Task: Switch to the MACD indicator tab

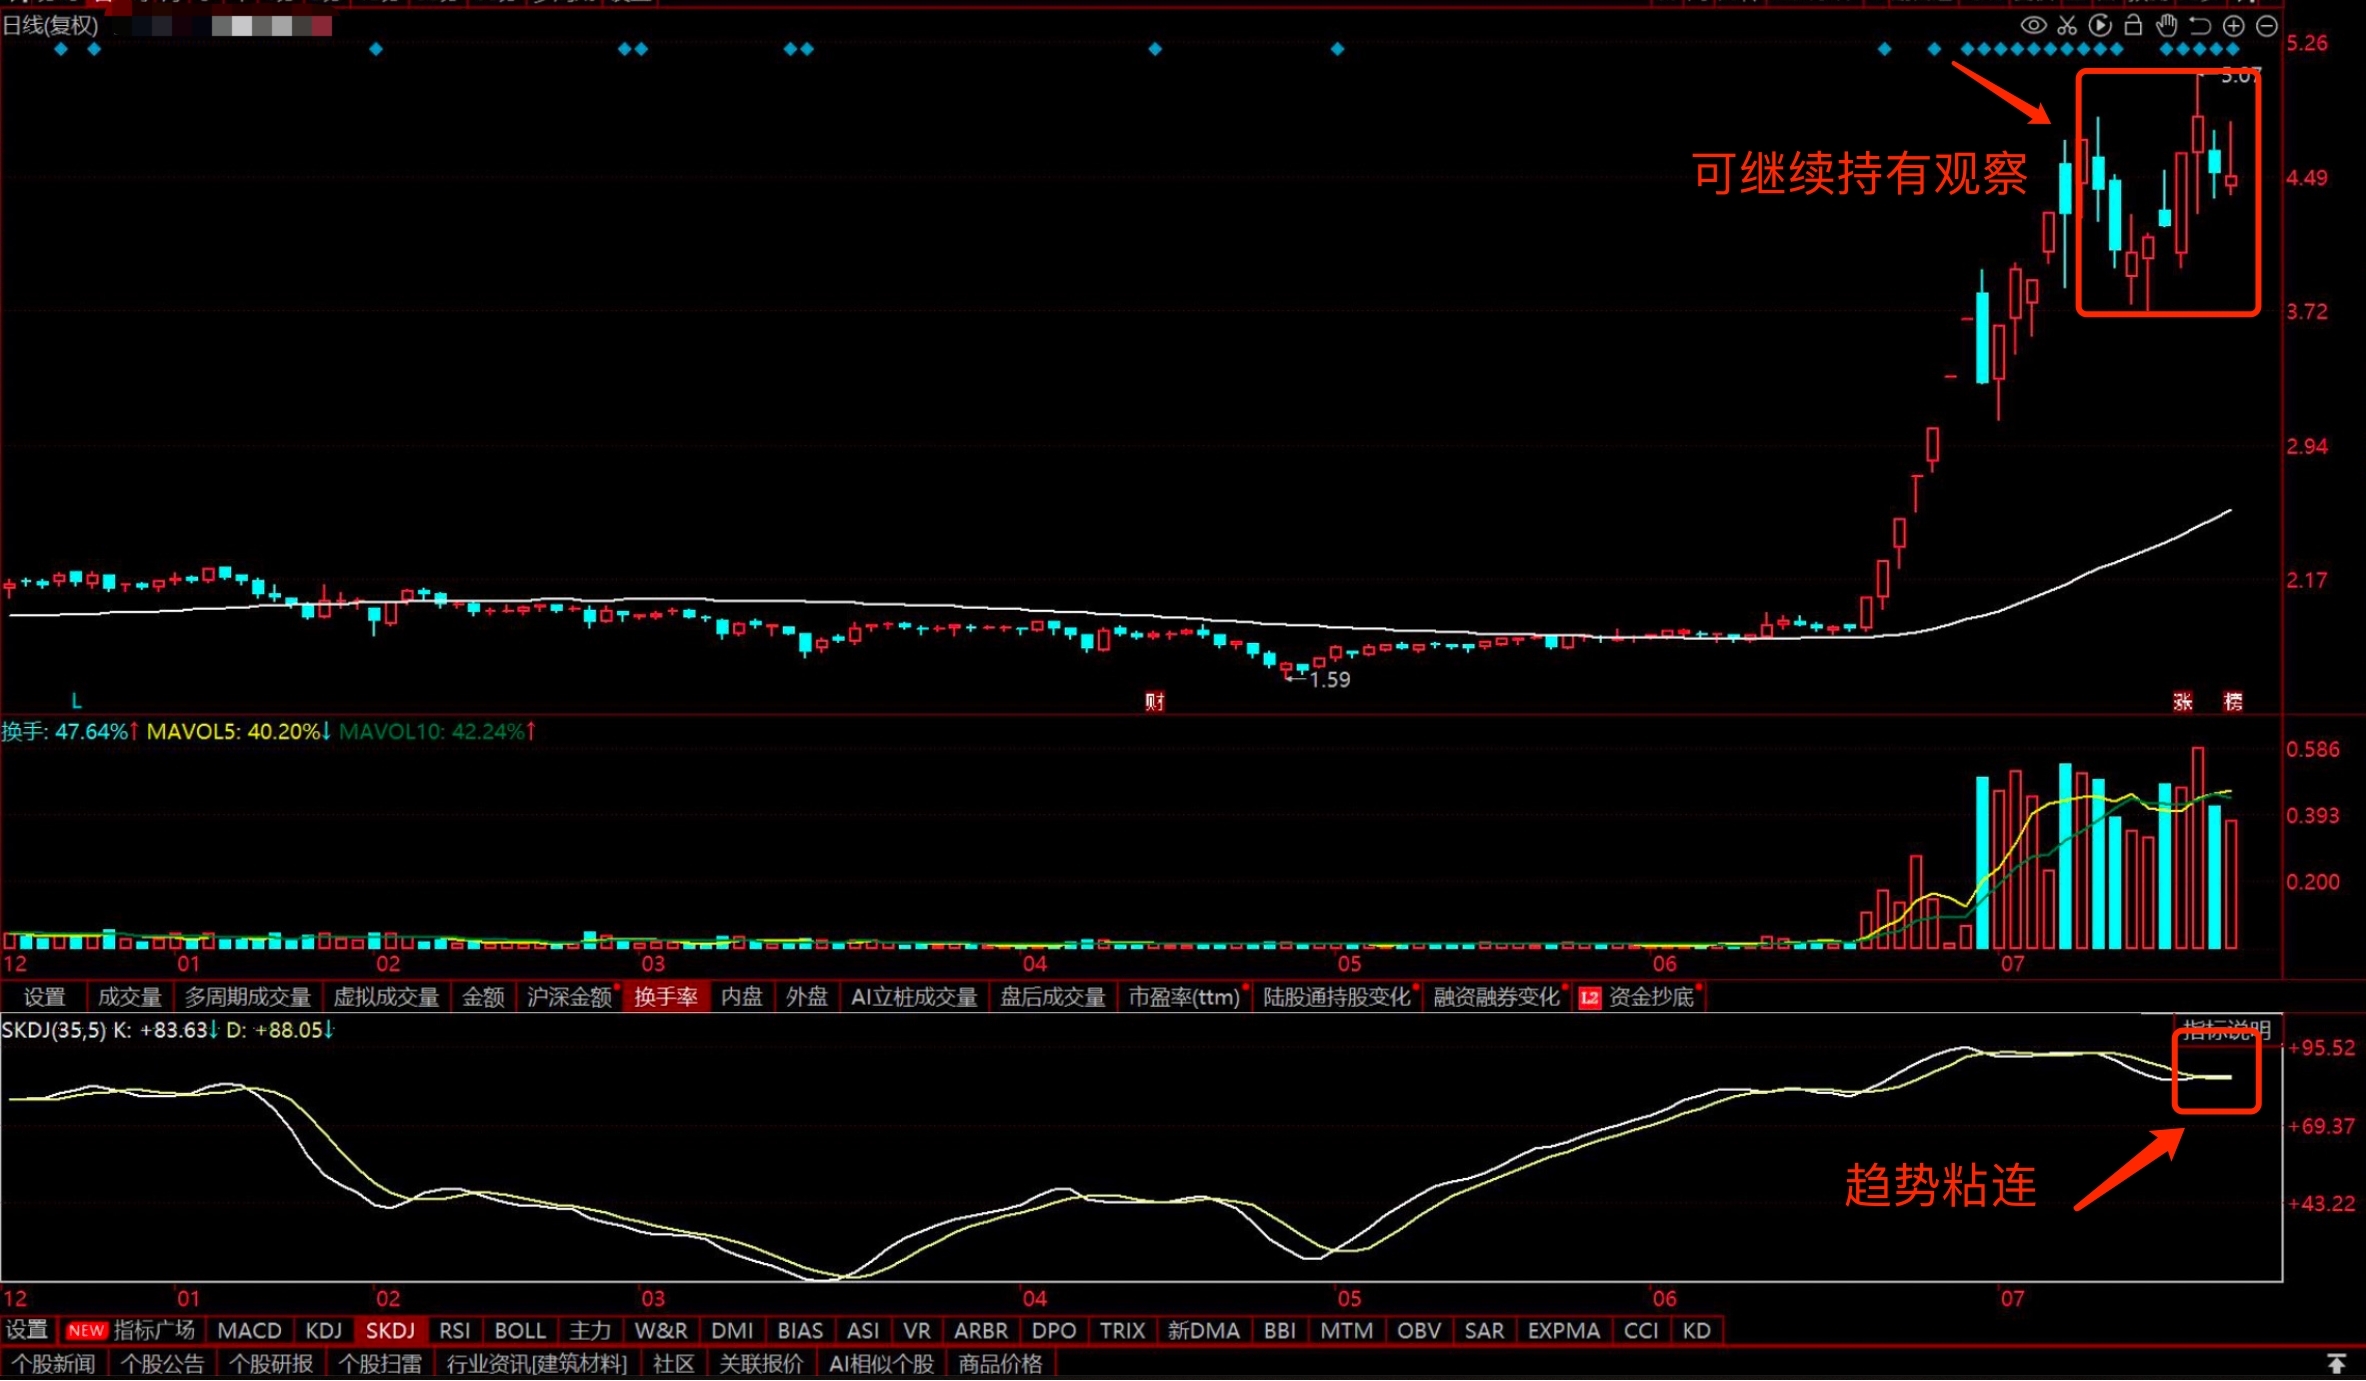Action: (249, 1331)
